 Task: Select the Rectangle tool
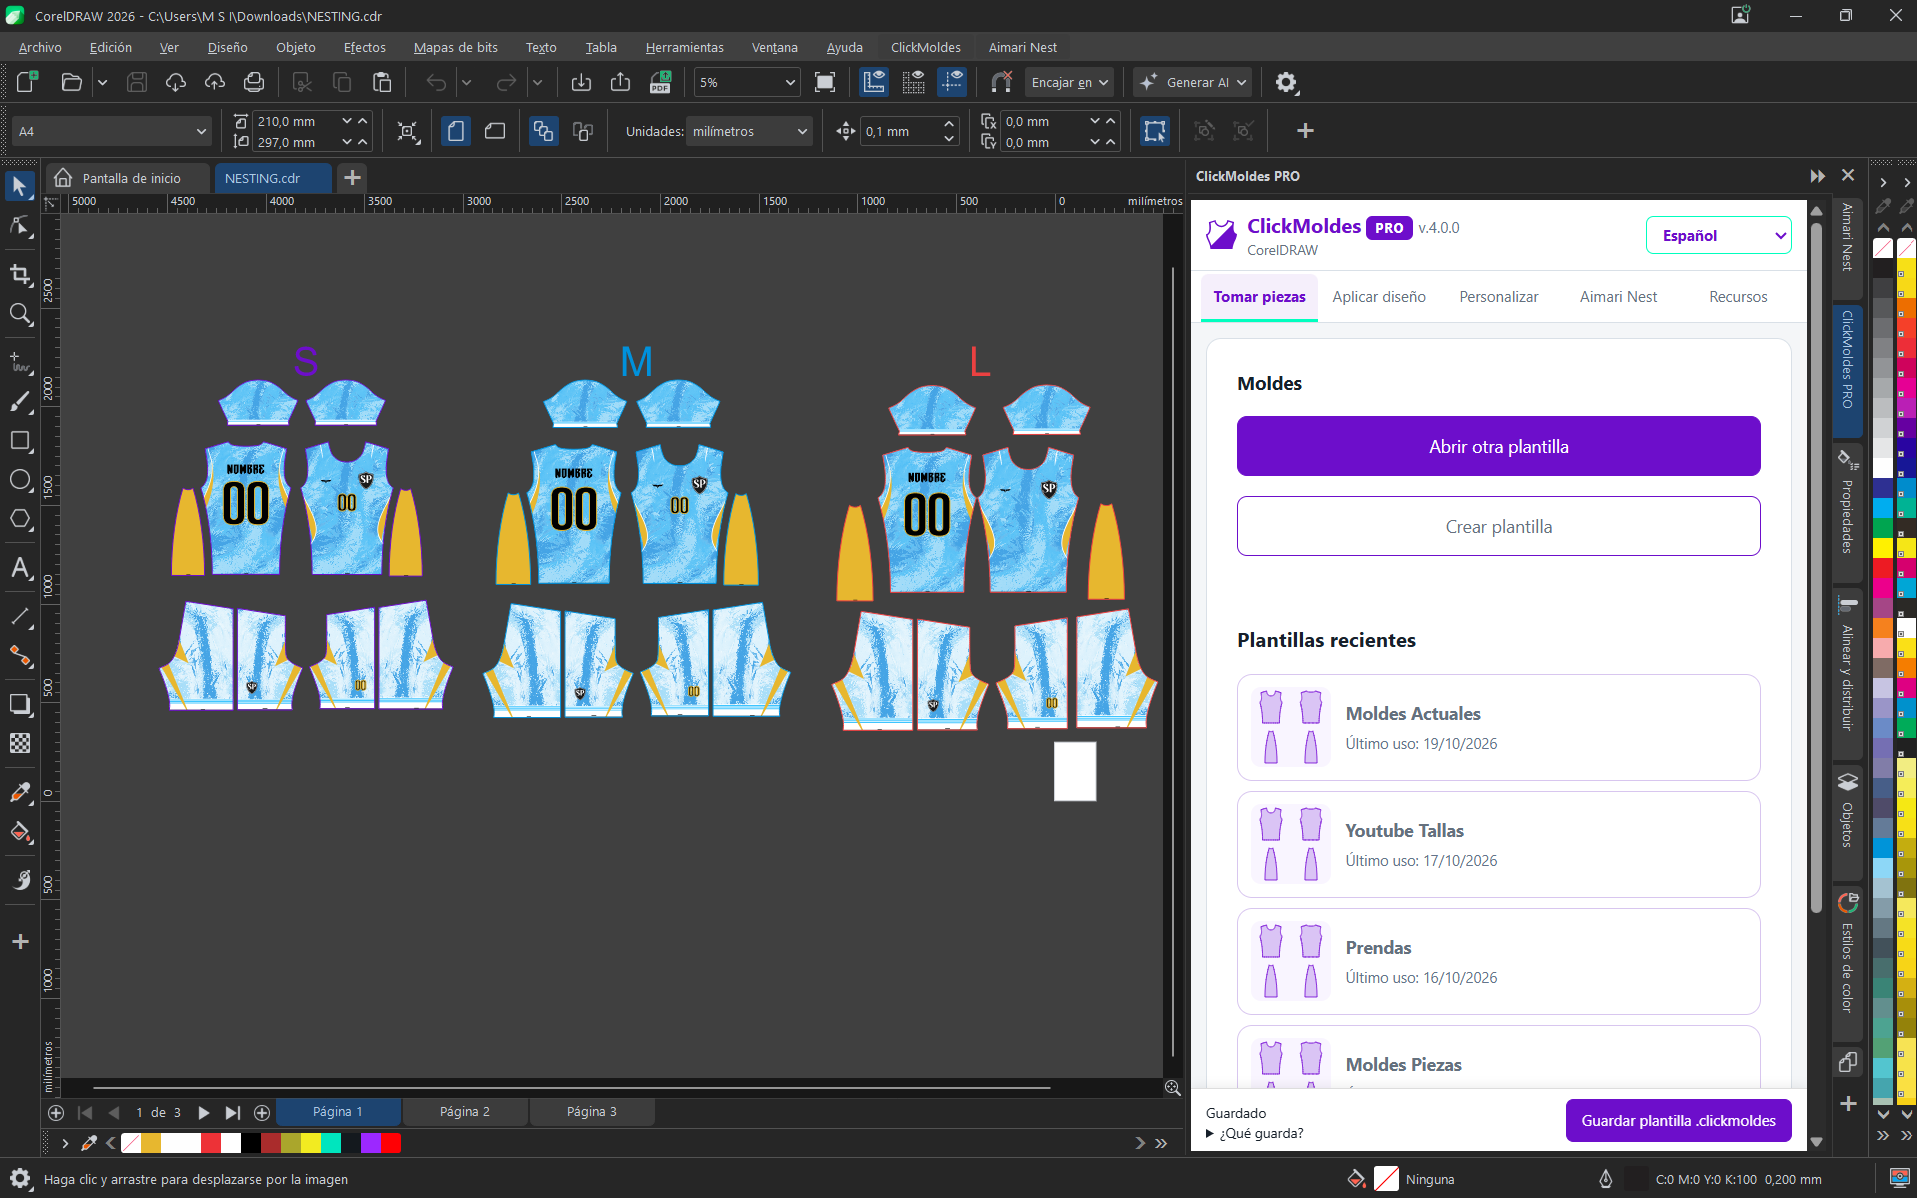20,441
